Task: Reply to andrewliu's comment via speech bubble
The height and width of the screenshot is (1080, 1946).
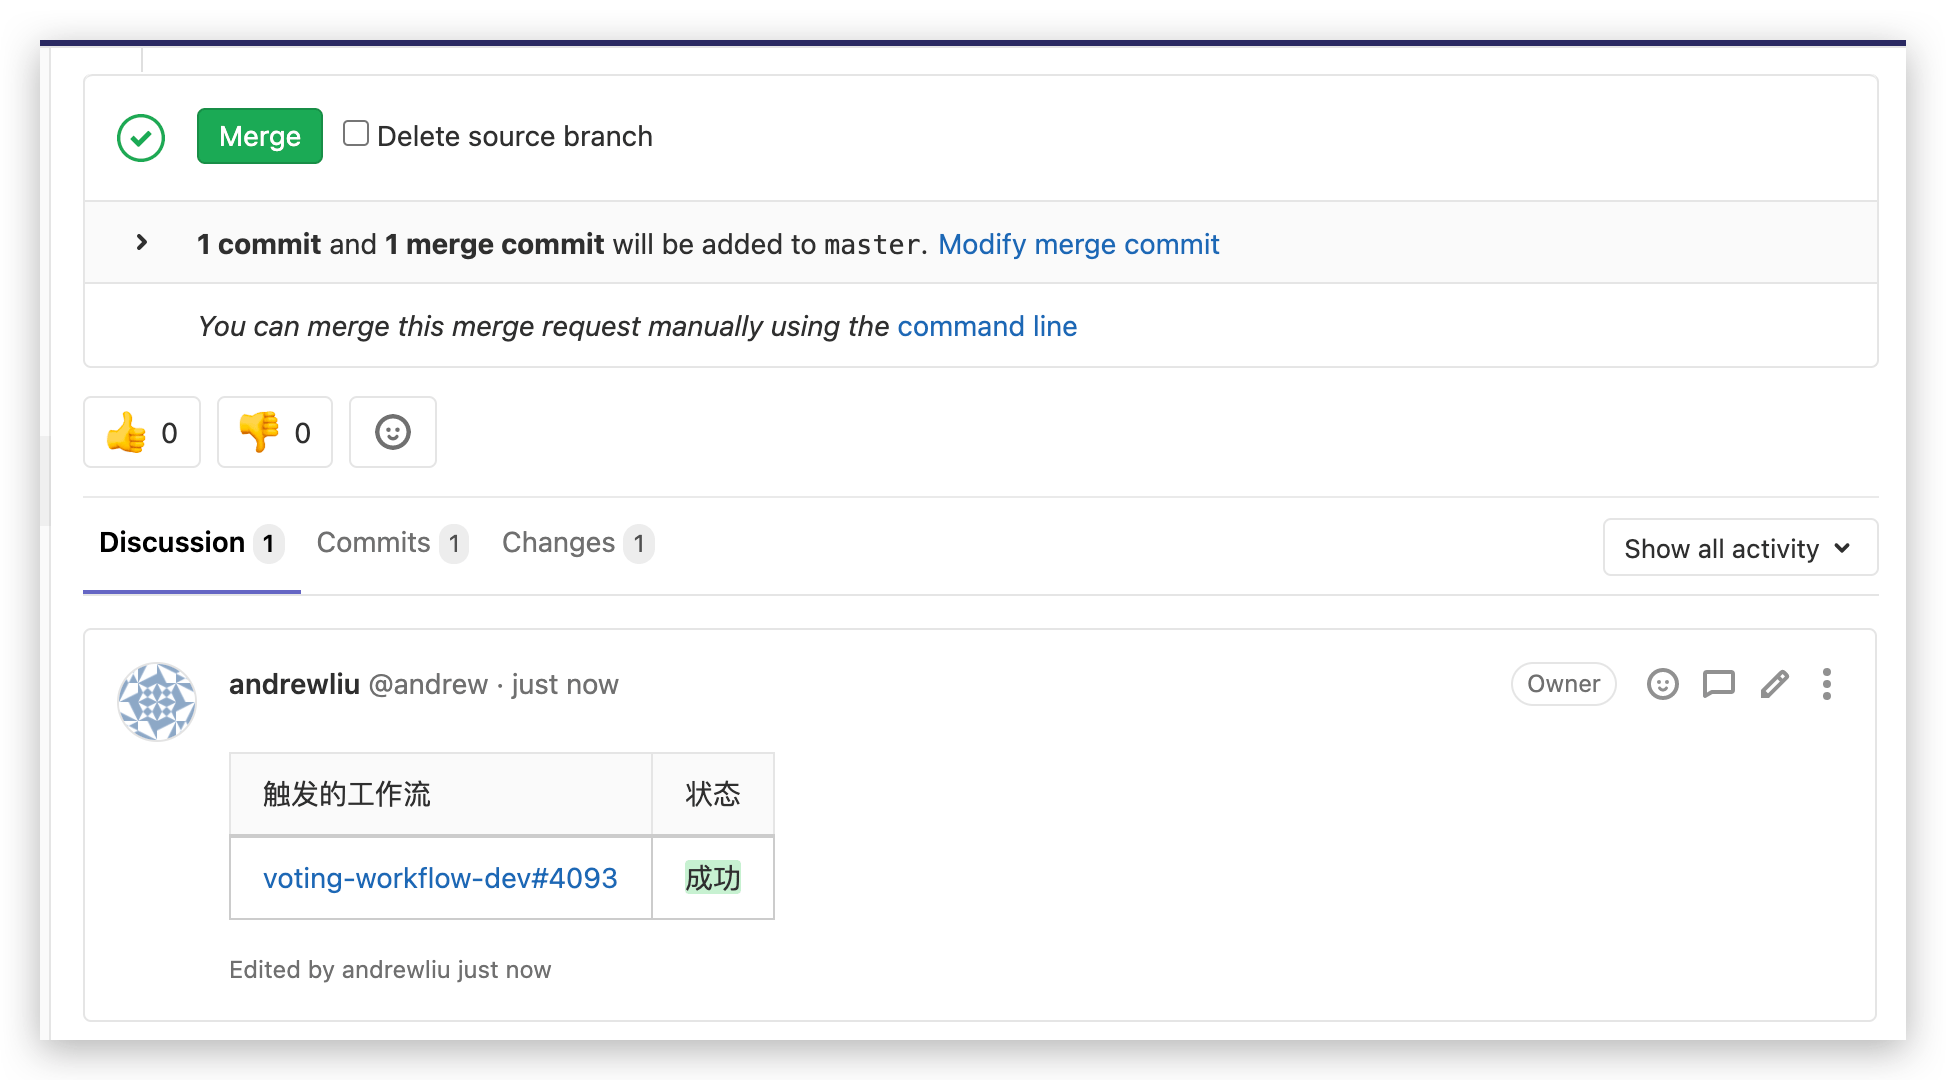Action: point(1718,684)
